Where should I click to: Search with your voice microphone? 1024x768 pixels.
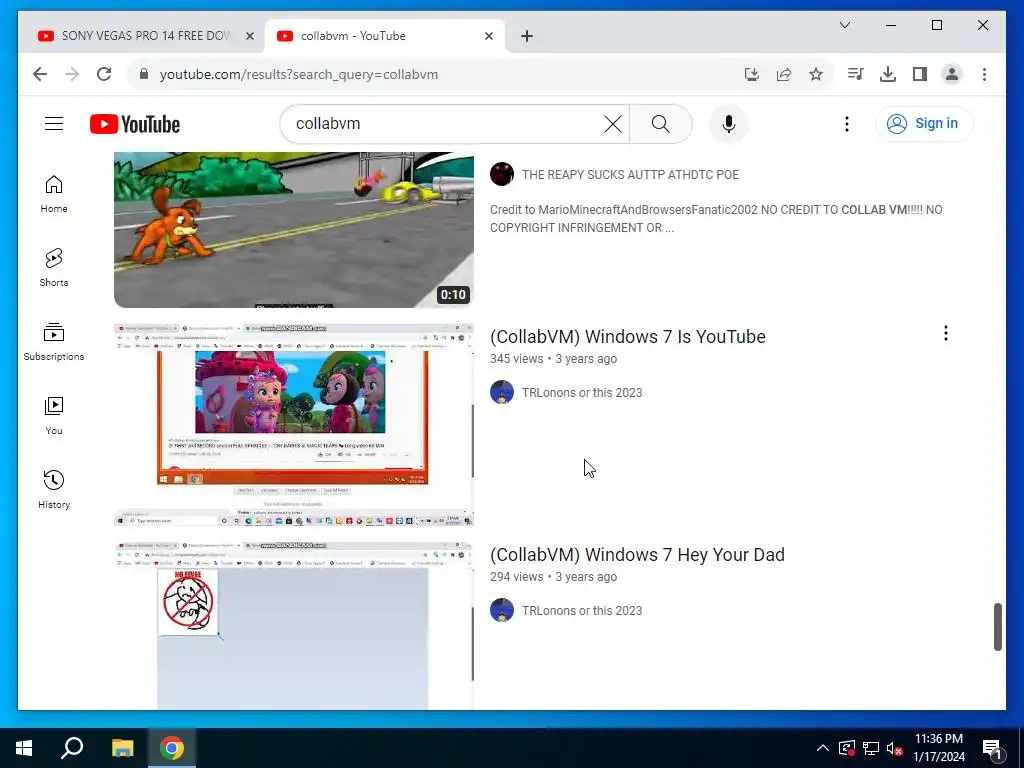[x=729, y=123]
